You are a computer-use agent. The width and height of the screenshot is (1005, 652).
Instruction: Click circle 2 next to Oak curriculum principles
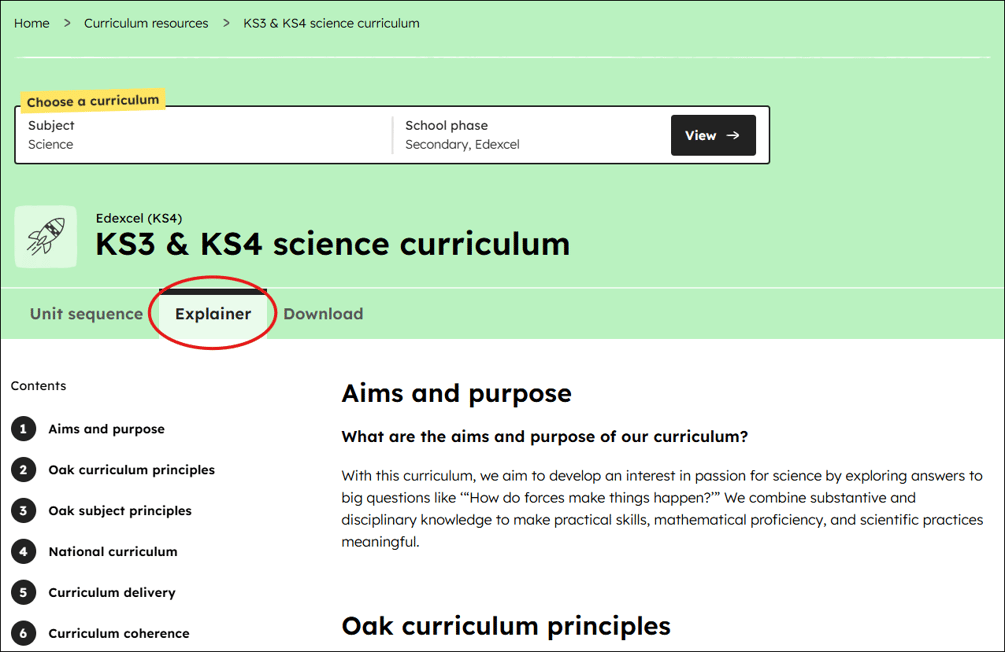tap(25, 469)
